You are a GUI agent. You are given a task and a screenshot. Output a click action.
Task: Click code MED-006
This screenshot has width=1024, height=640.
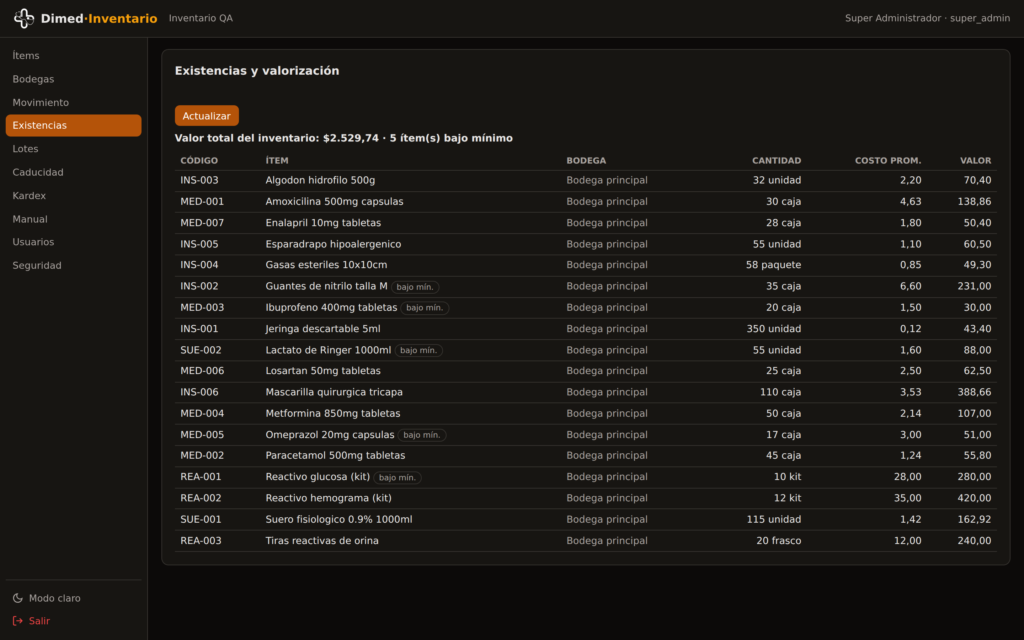coord(202,371)
